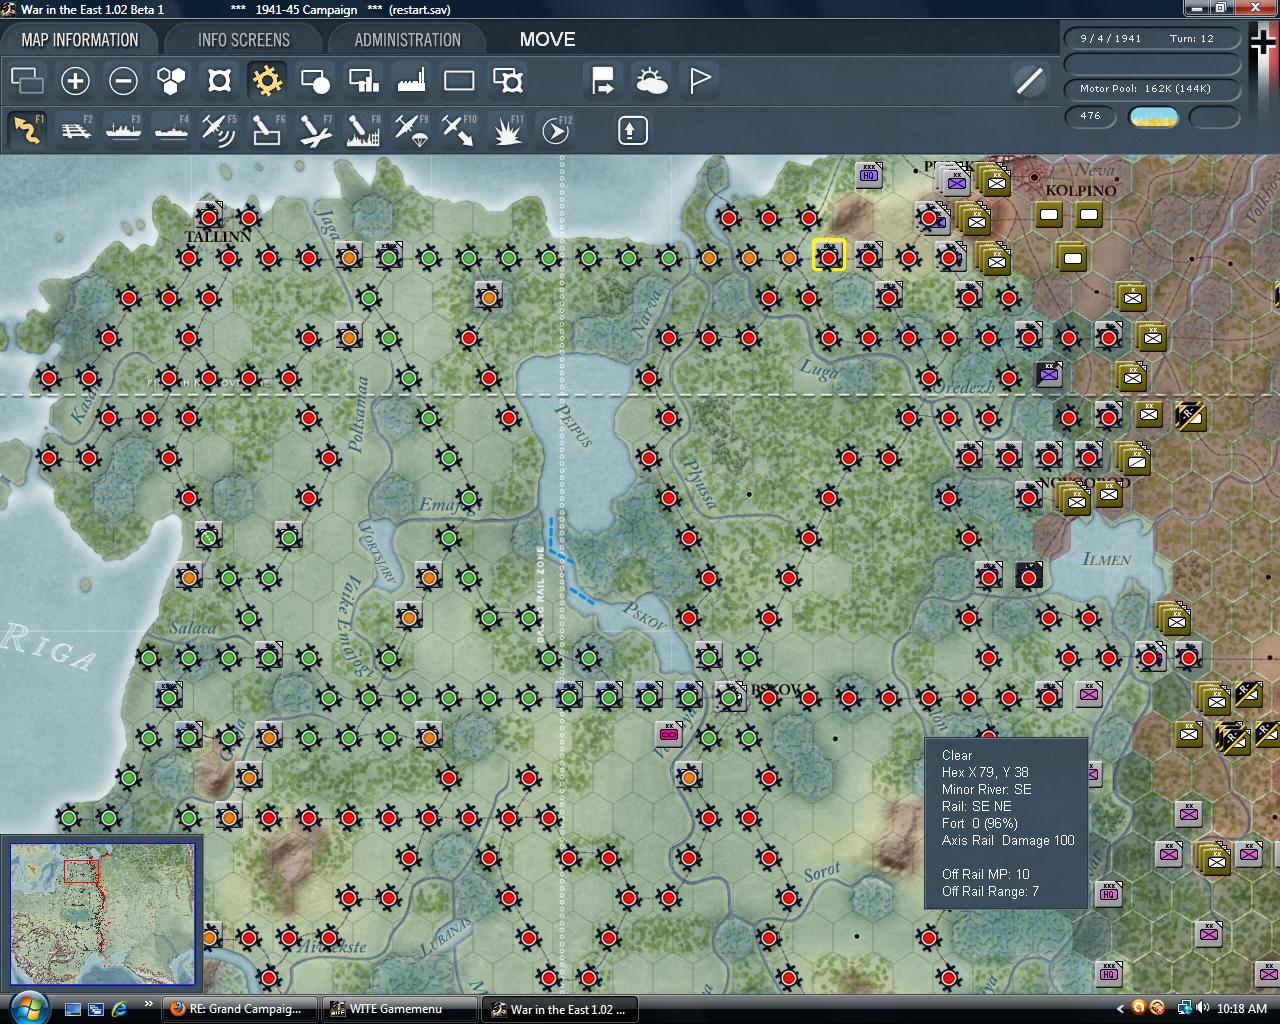Screen dimensions: 1280x1024
Task: Toggle hex grid display icon
Action: (171, 80)
